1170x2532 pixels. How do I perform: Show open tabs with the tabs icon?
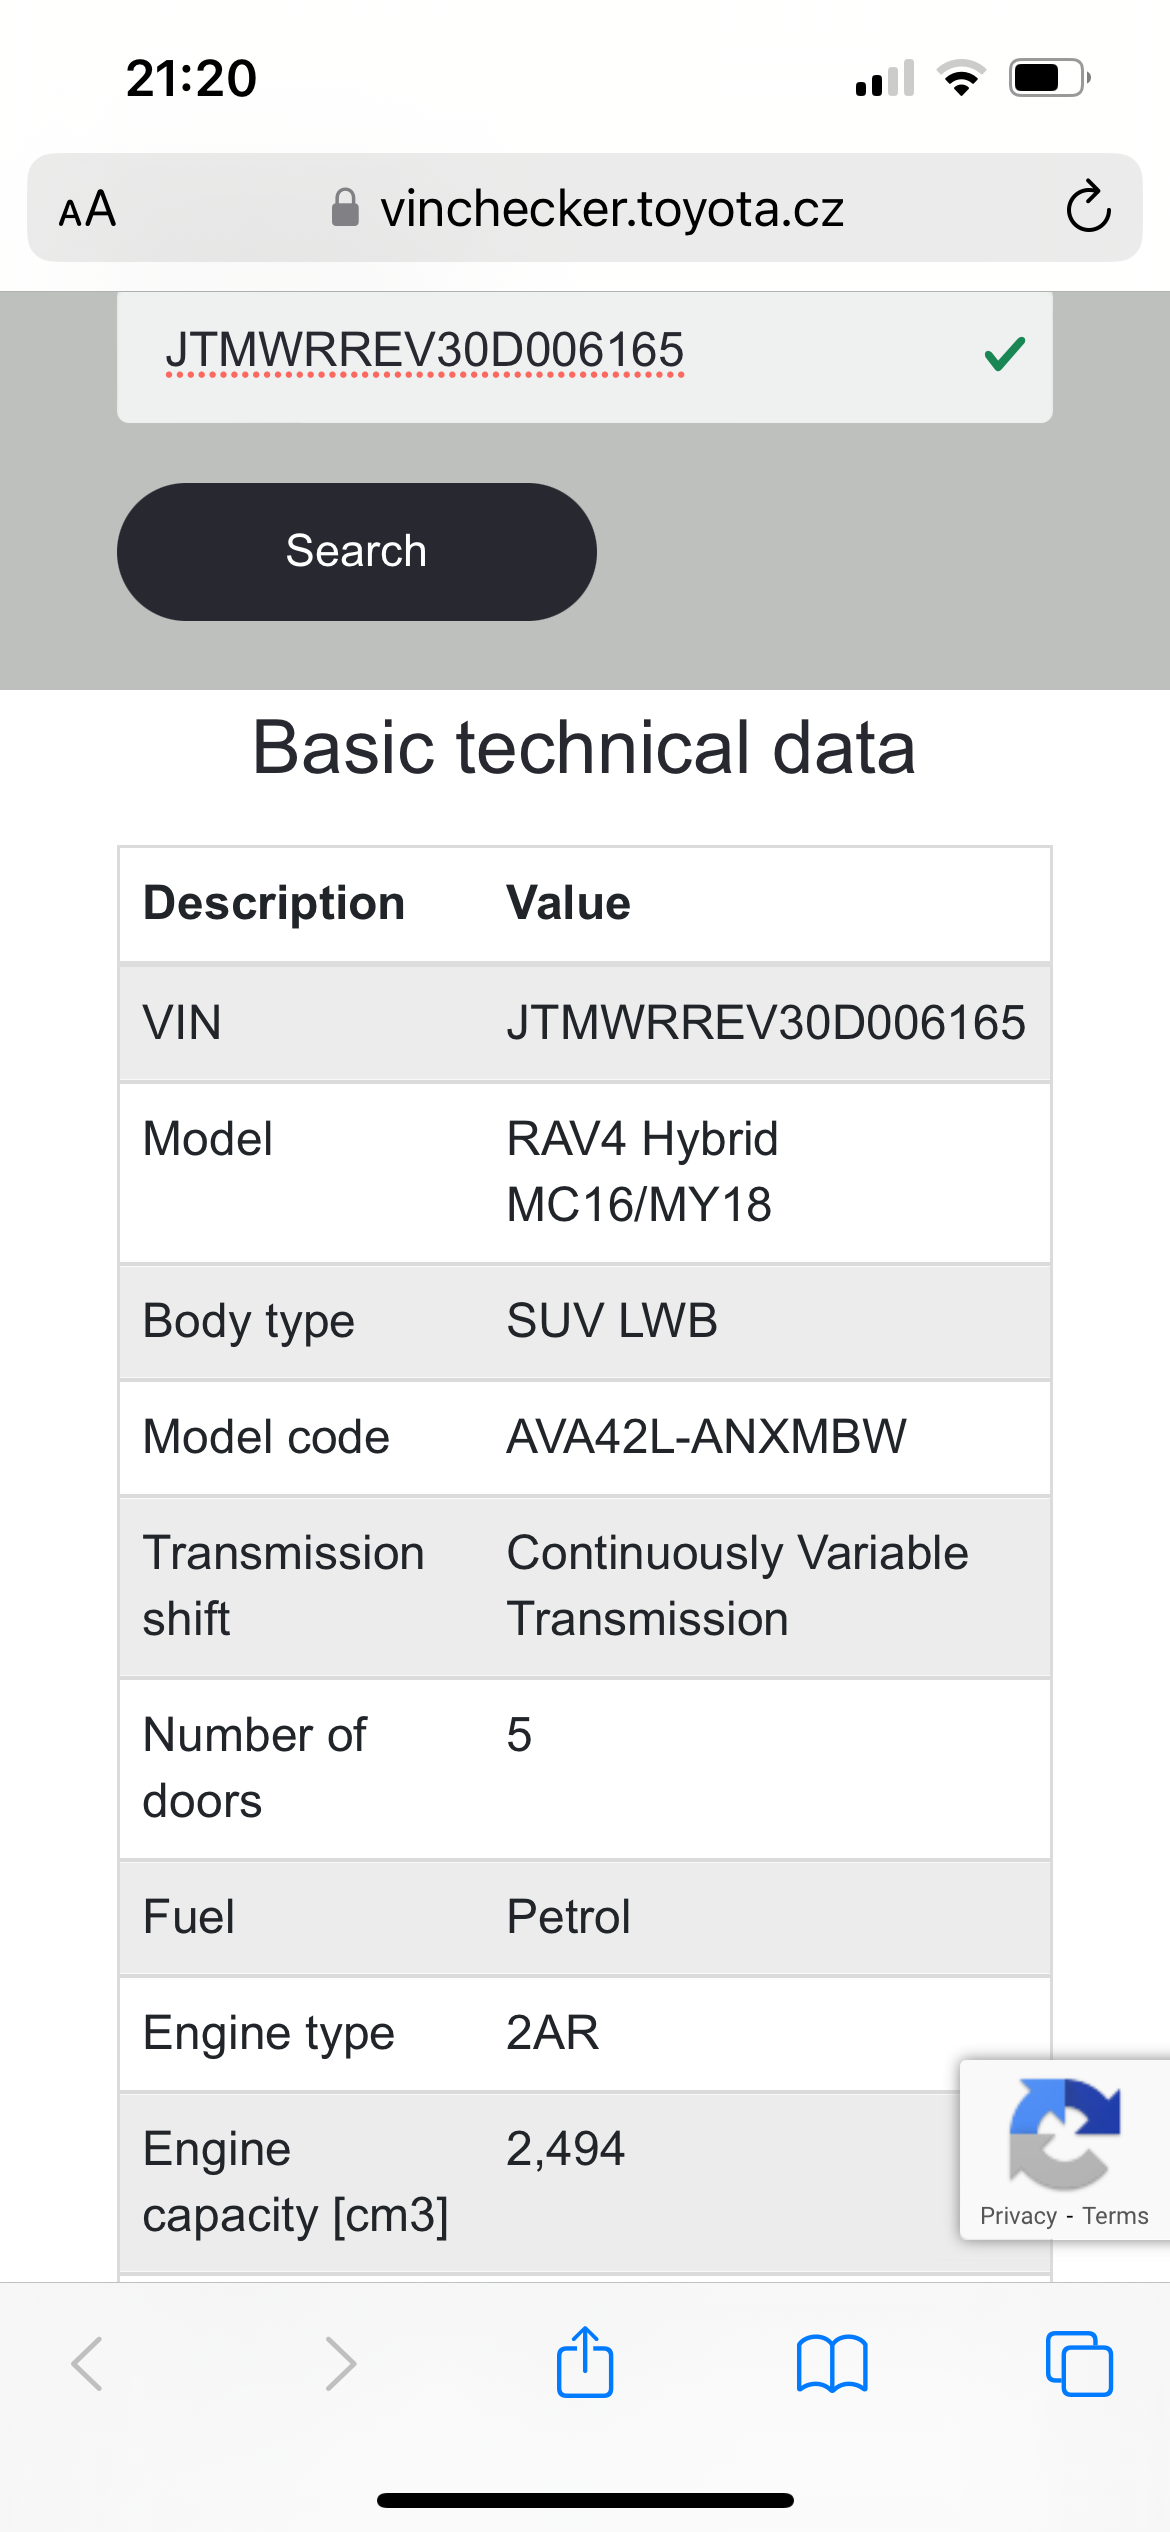coord(1079,2364)
